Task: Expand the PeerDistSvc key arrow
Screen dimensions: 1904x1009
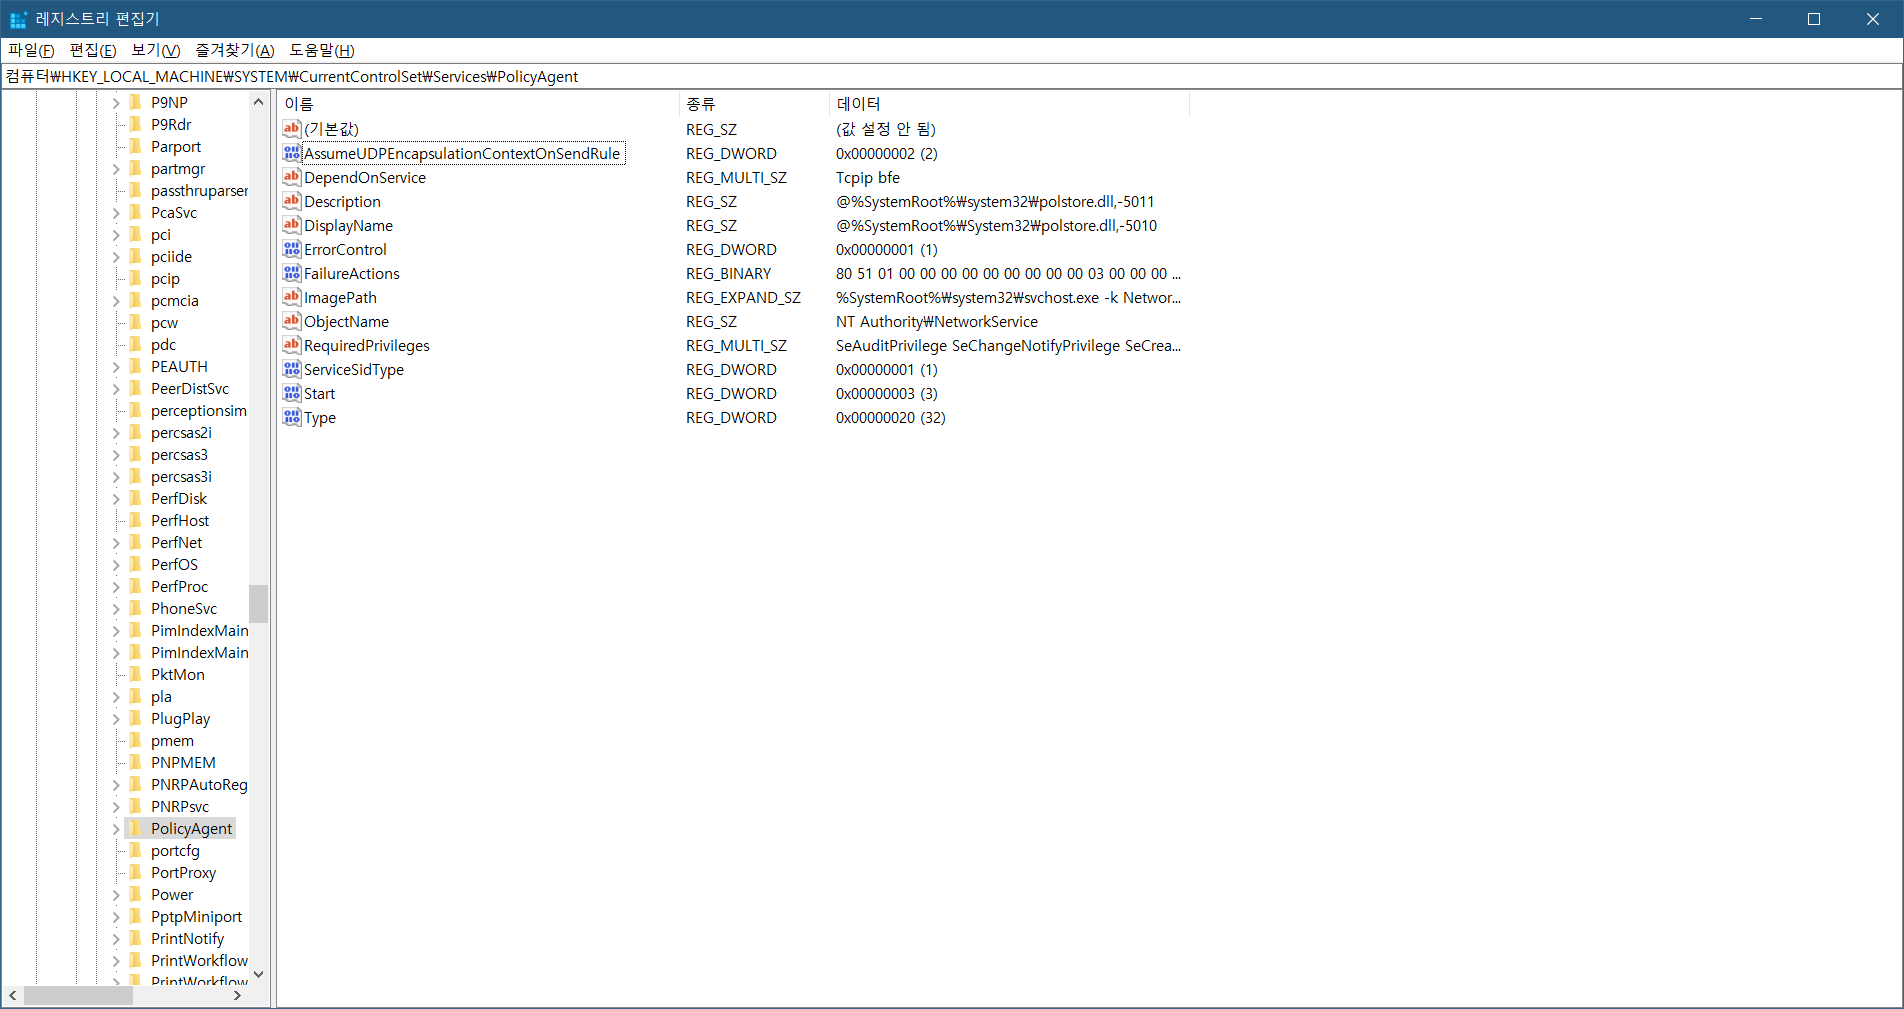Action: tap(116, 389)
